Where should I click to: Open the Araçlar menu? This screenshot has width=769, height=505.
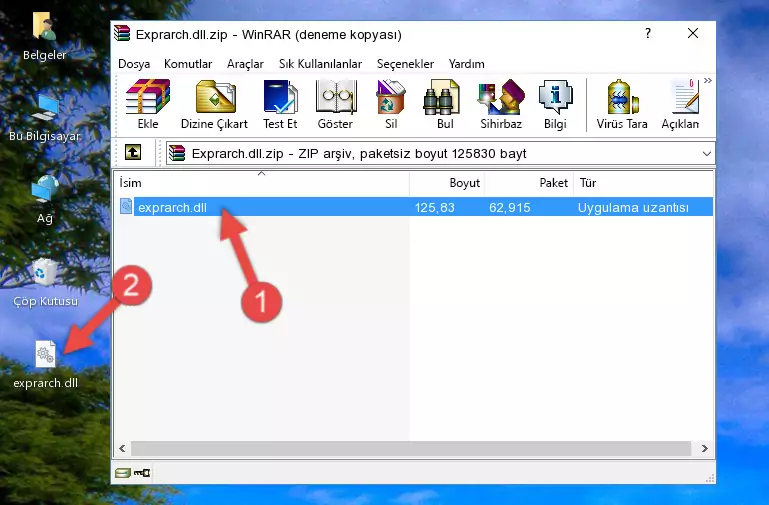[245, 64]
